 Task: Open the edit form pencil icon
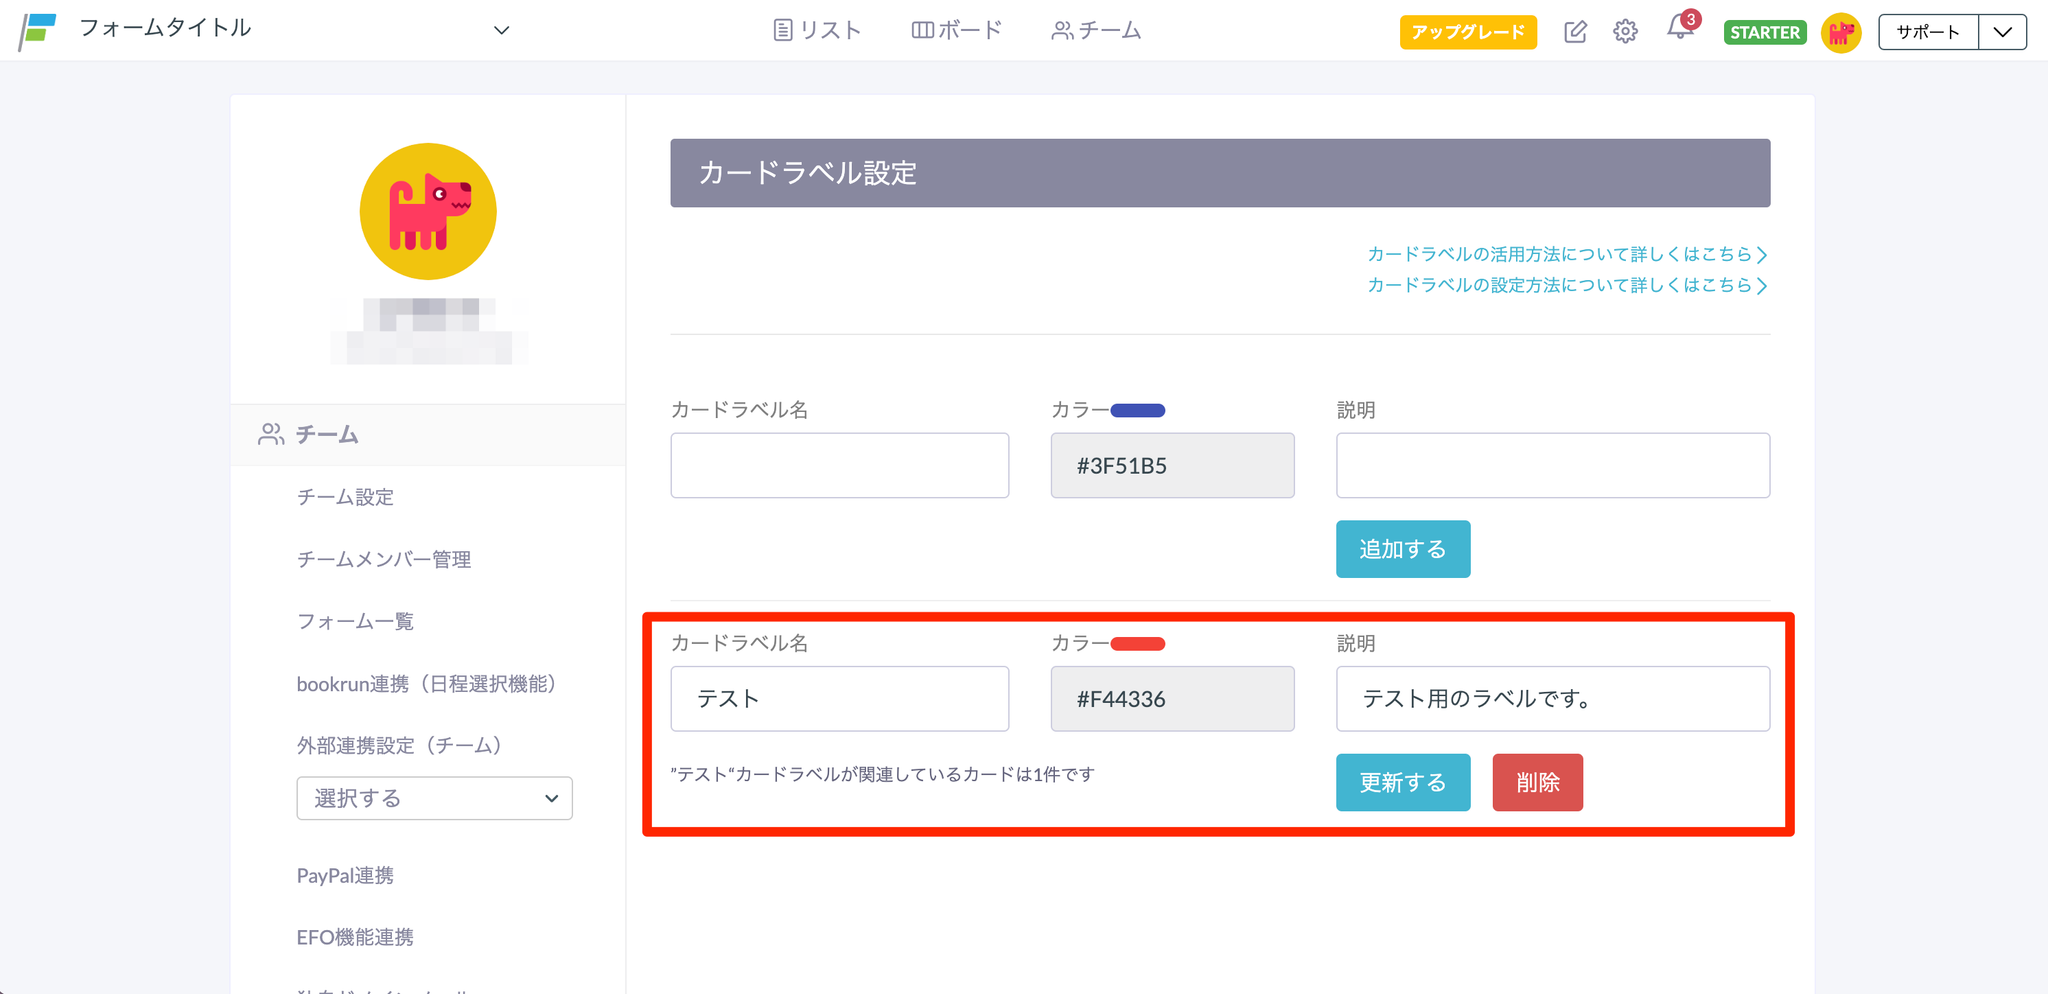click(x=1575, y=32)
